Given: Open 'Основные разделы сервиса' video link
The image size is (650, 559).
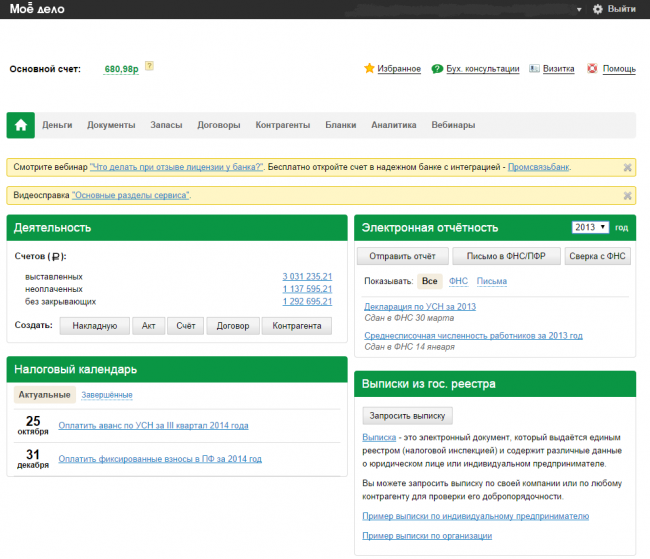Looking at the screenshot, I should (x=131, y=195).
